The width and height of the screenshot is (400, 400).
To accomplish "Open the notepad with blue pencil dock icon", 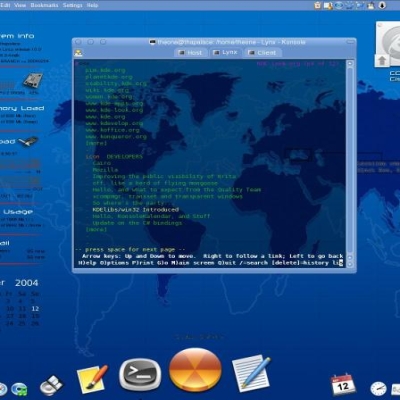I will click(x=251, y=373).
